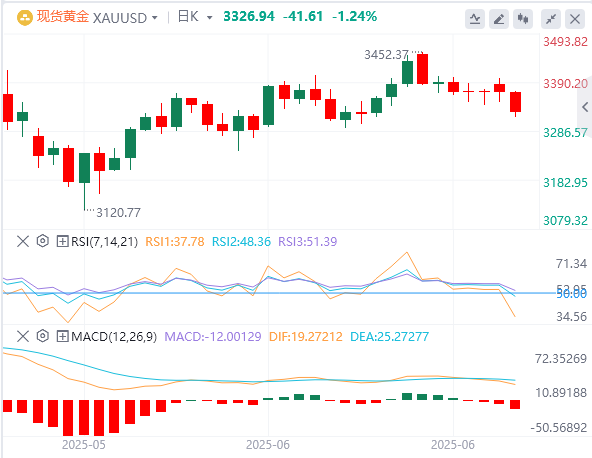The image size is (592, 458).
Task: Expand the right side panel arrow
Action: (585, 107)
